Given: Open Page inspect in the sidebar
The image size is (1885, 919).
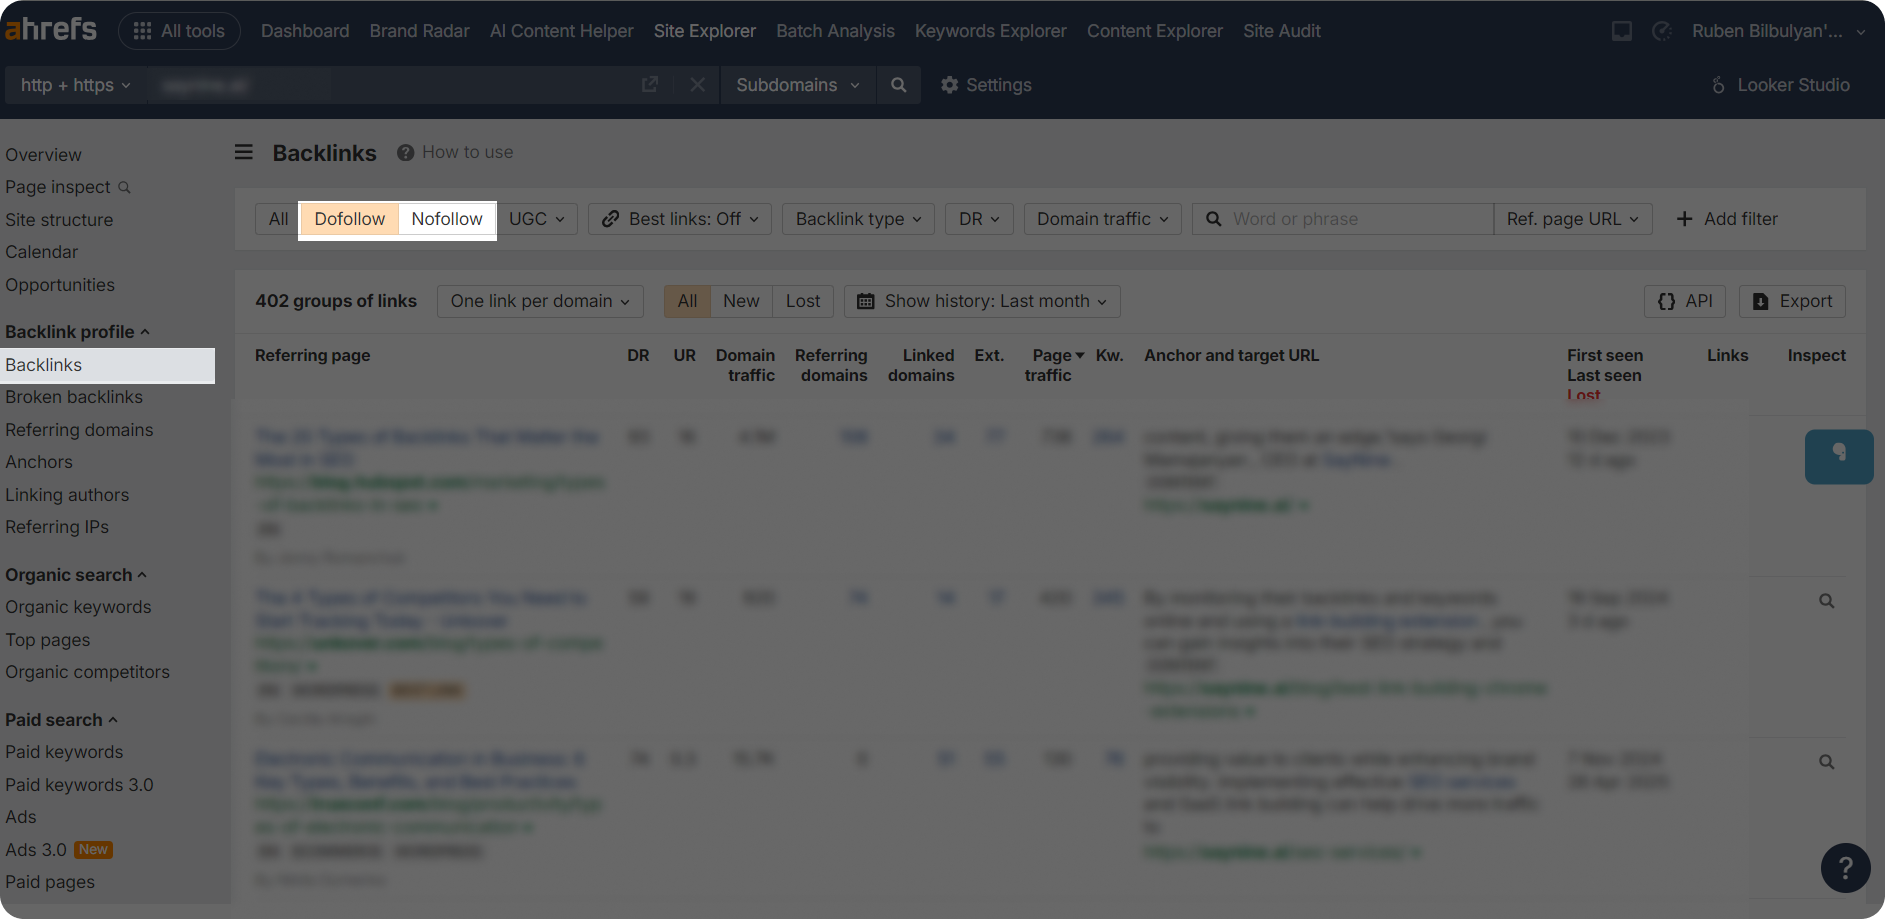Looking at the screenshot, I should tap(68, 187).
